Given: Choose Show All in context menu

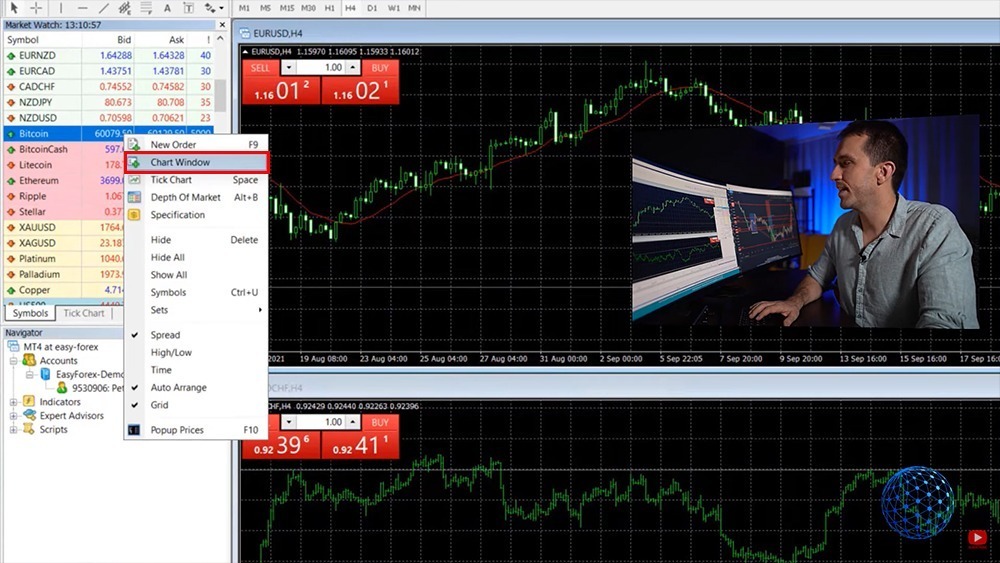Looking at the screenshot, I should click(196, 275).
